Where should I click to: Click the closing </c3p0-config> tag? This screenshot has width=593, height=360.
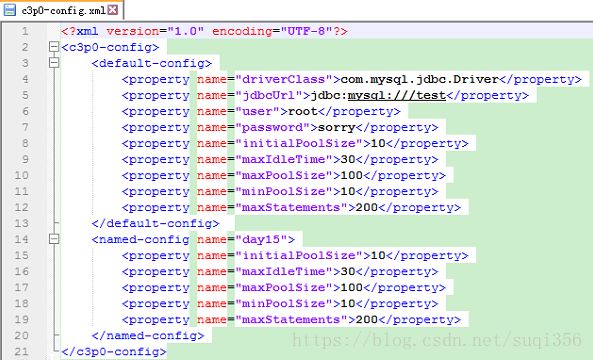(114, 352)
